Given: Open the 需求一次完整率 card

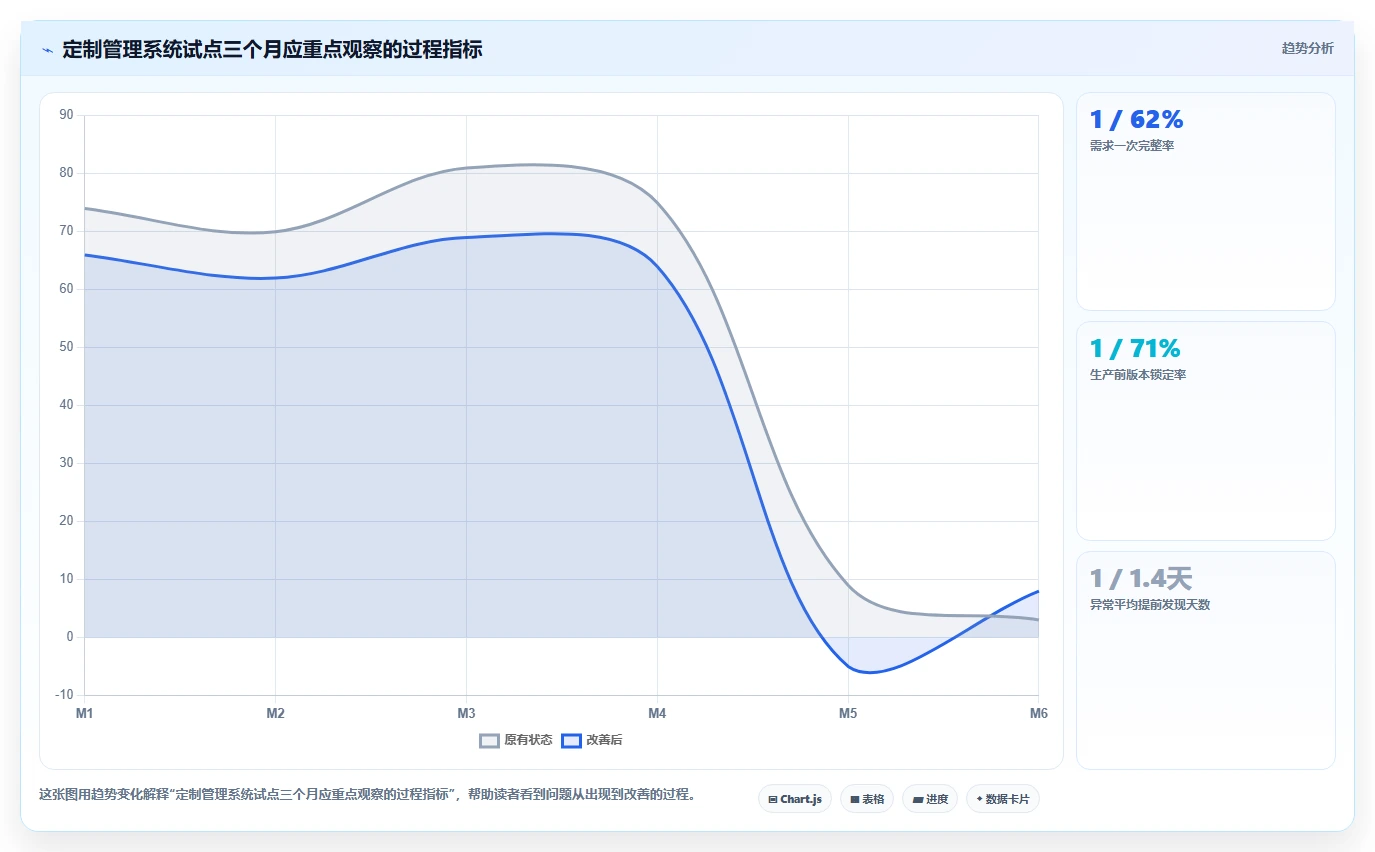Looking at the screenshot, I should [x=1205, y=201].
